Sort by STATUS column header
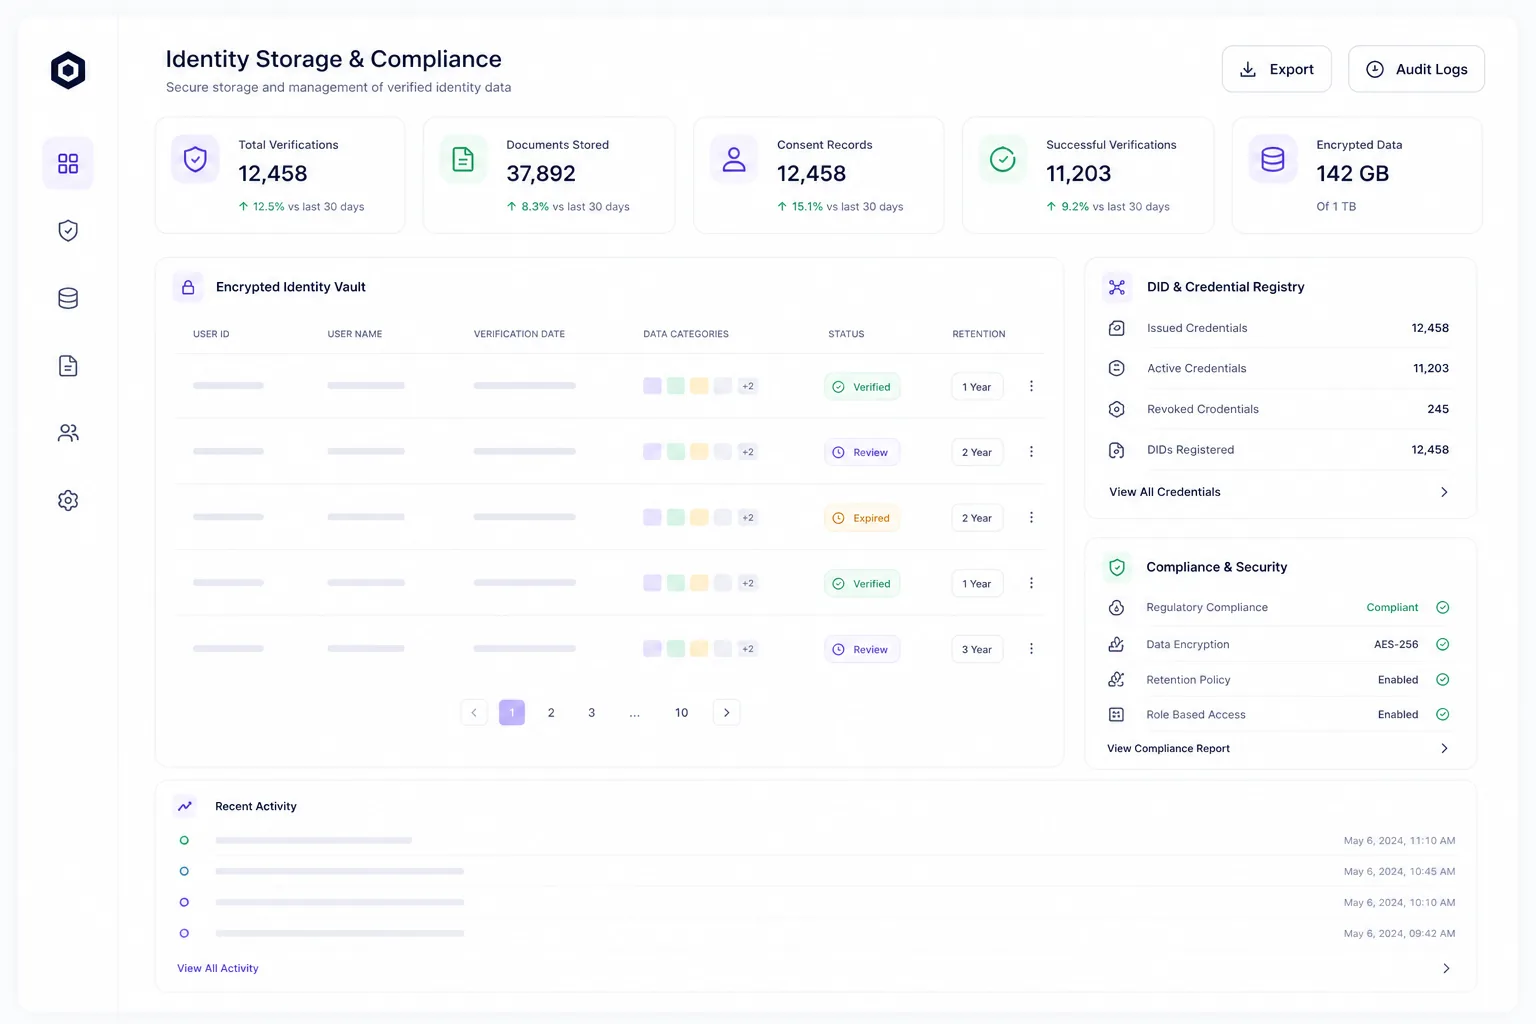Viewport: 1536px width, 1024px height. (x=846, y=334)
